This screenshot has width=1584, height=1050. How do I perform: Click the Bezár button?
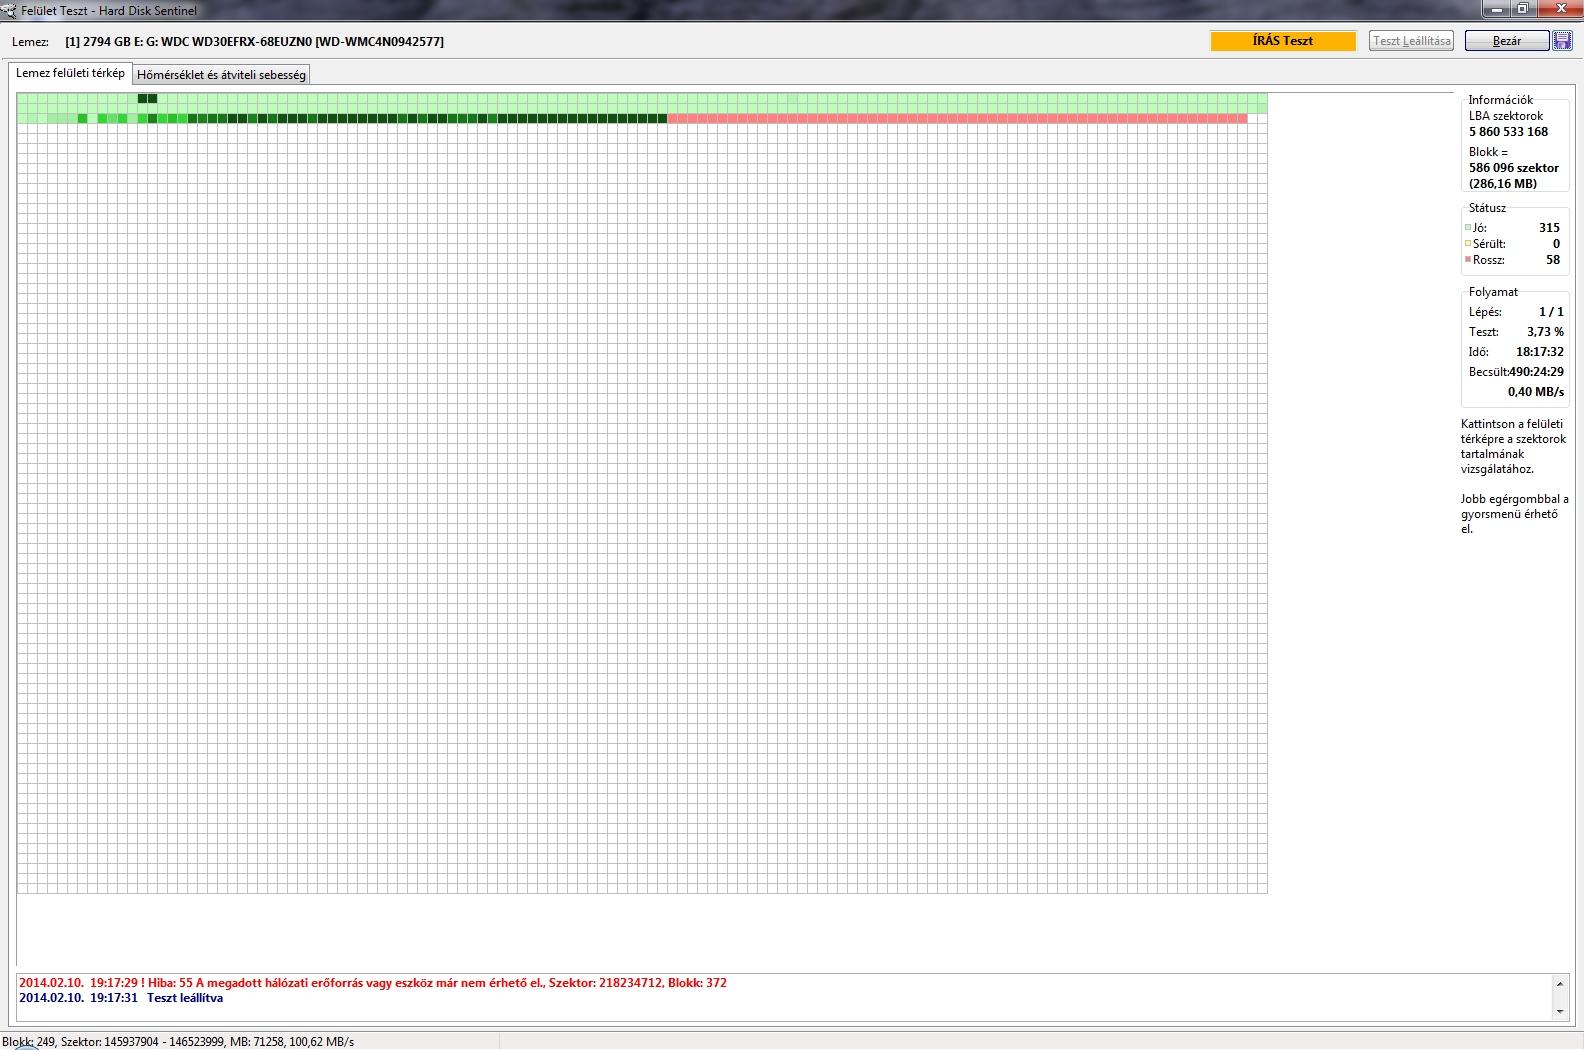[1506, 41]
